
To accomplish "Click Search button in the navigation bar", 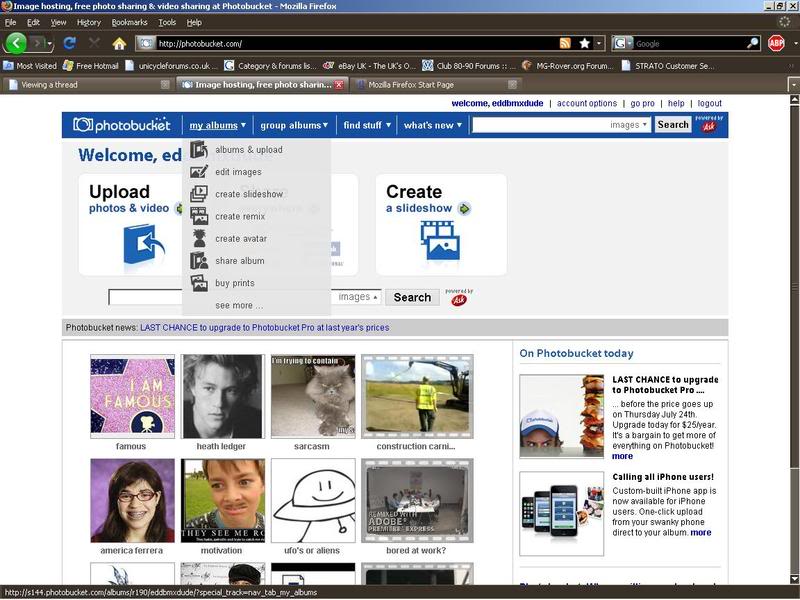I will [673, 124].
